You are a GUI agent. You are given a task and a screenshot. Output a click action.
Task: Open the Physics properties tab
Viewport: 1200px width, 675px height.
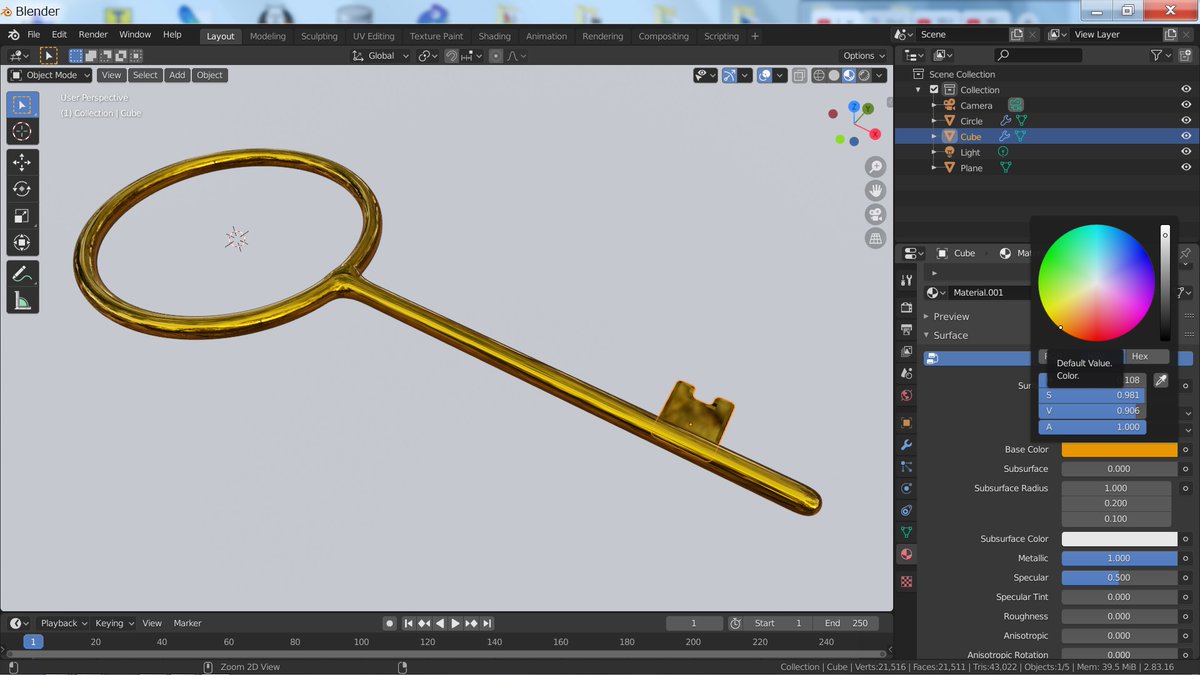pos(907,488)
